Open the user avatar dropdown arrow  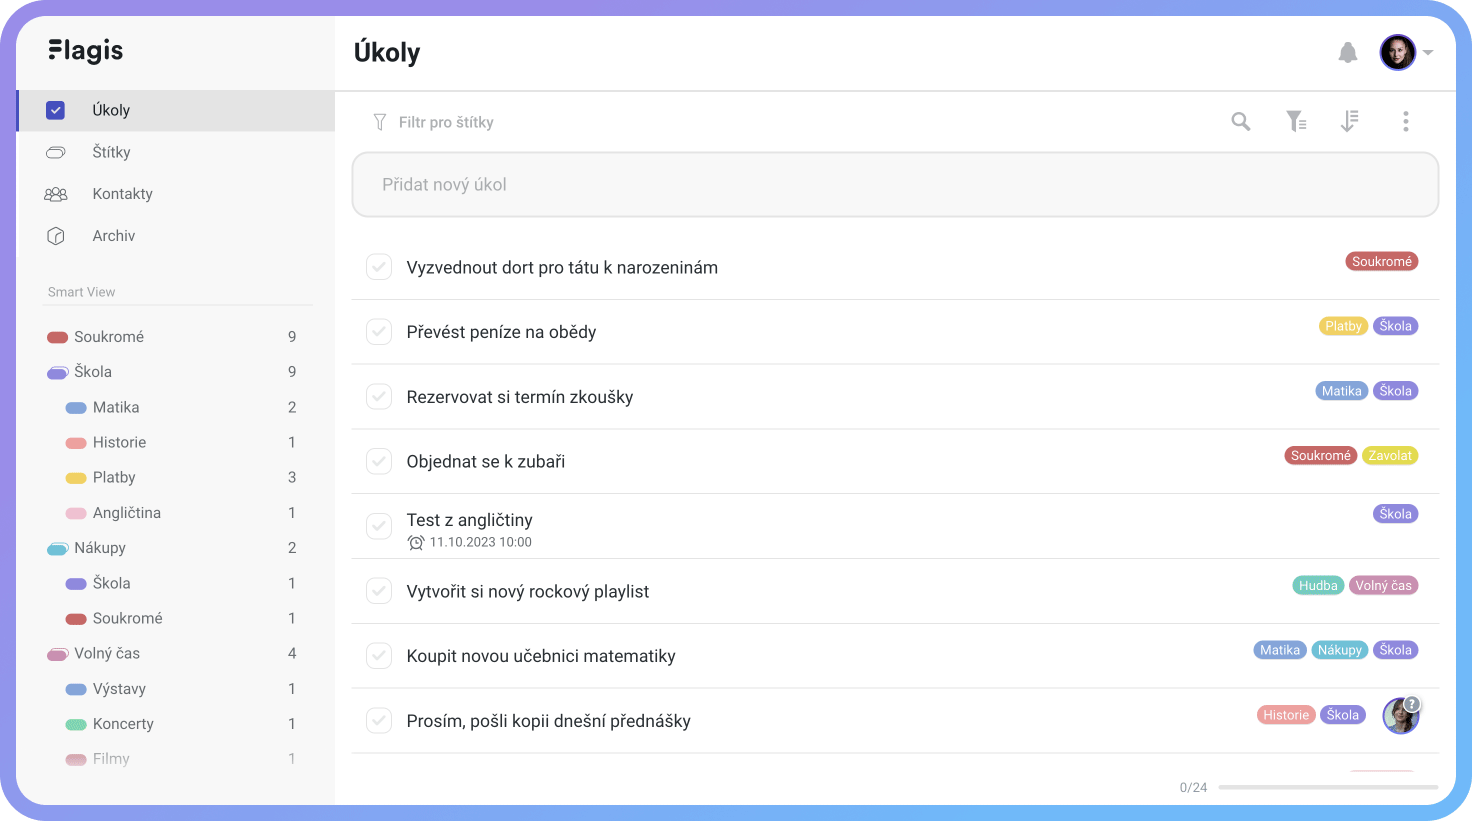pos(1428,52)
